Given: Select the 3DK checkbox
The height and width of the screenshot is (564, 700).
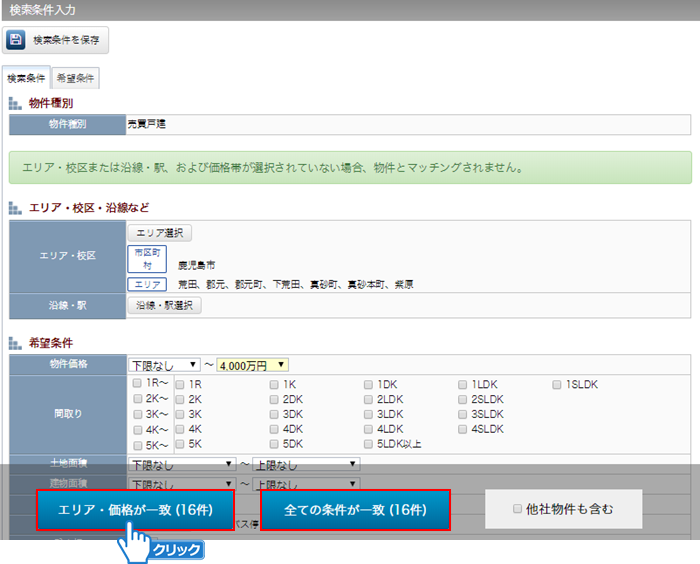Looking at the screenshot, I should (274, 414).
